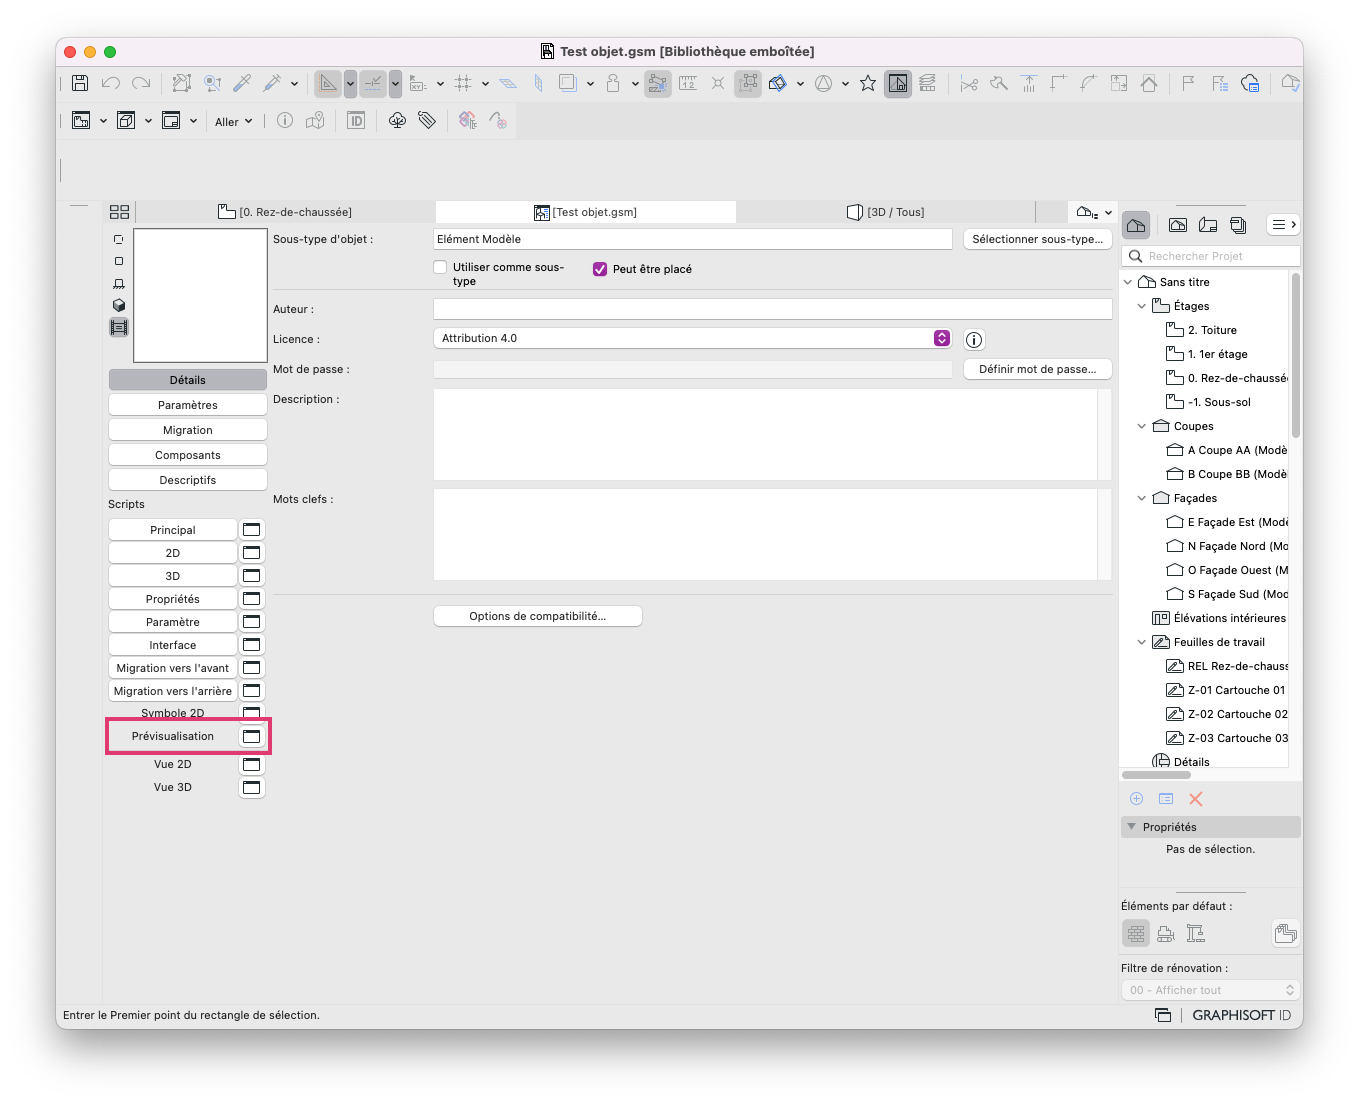Open the Licence Attribution 4.0 dropdown
This screenshot has height=1103, width=1359.
pyautogui.click(x=692, y=338)
